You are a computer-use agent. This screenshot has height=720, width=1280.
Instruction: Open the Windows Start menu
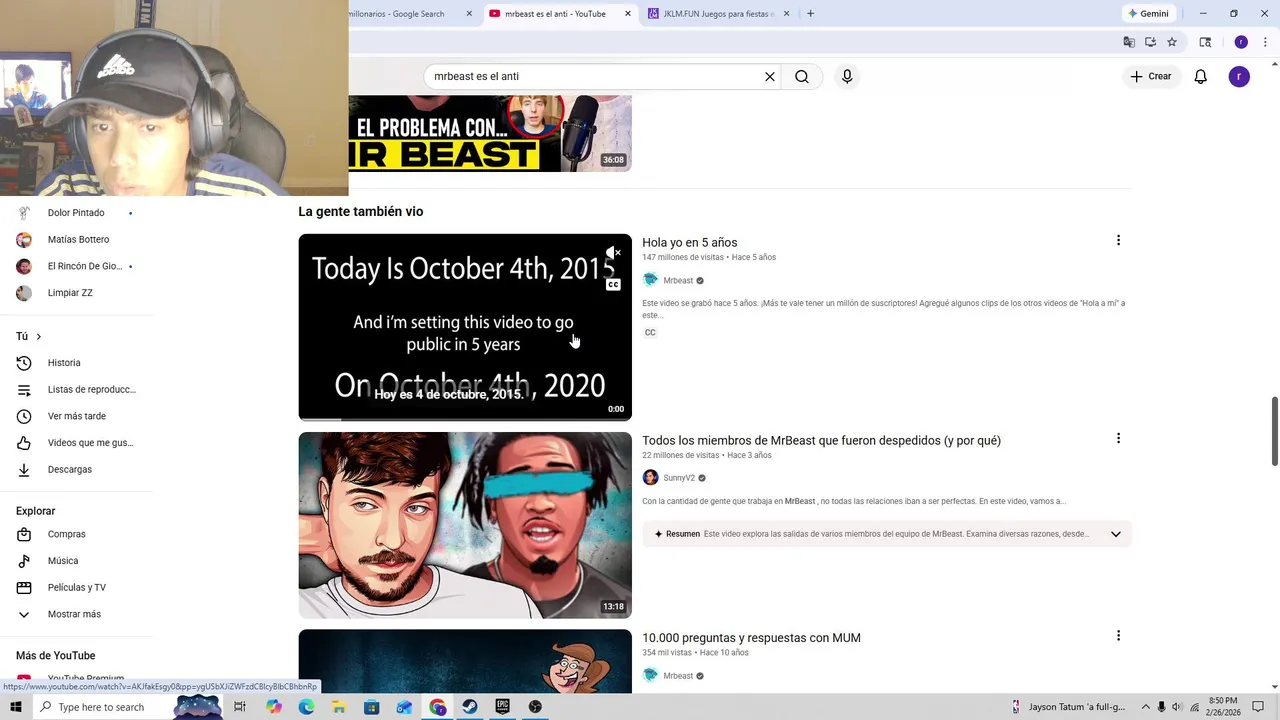(15, 707)
